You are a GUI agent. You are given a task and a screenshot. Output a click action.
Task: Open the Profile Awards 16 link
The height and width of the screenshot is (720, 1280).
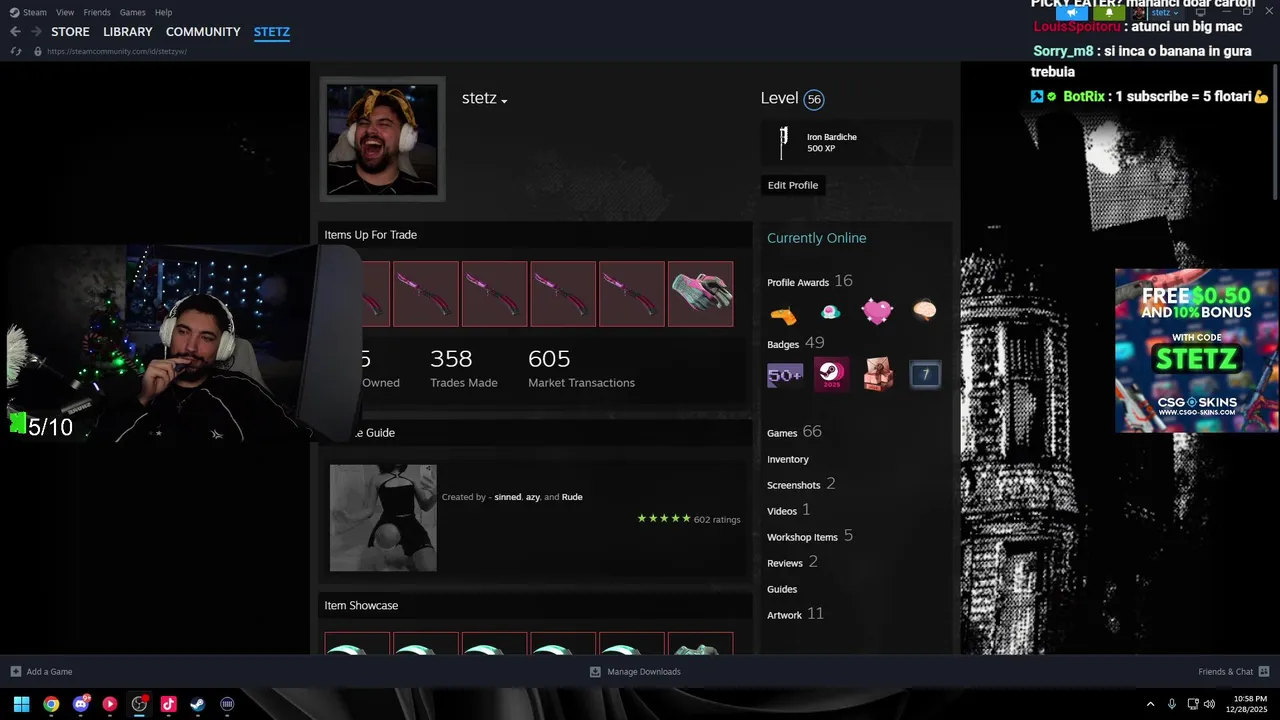click(810, 281)
